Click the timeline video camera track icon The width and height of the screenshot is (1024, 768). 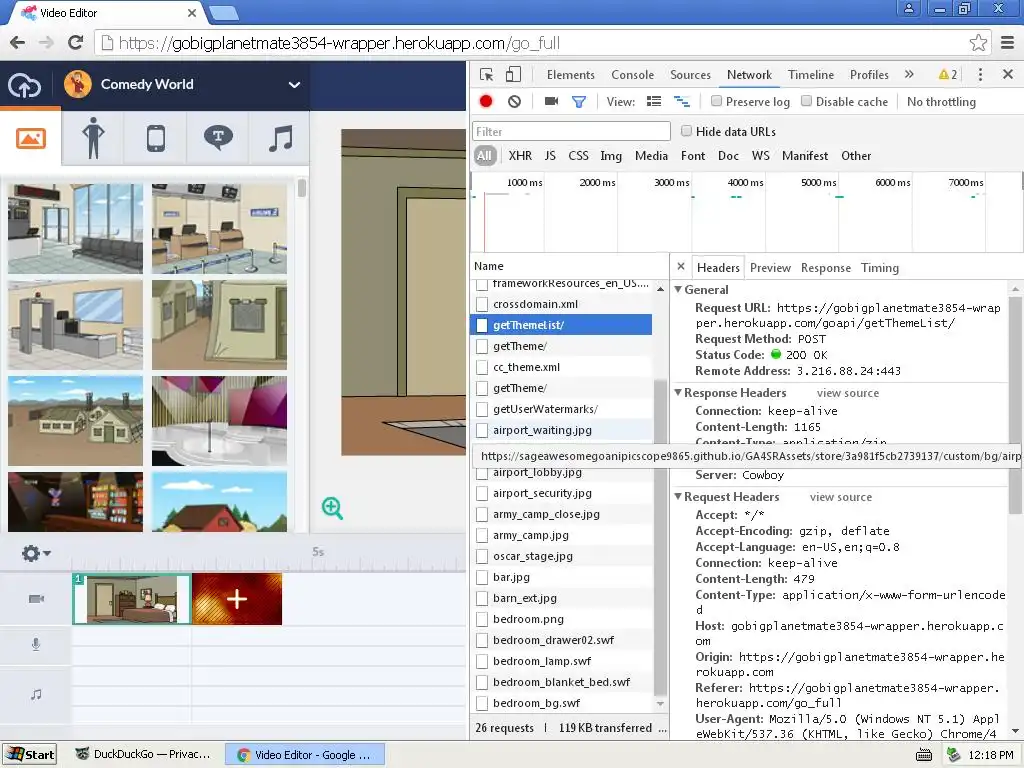(x=37, y=598)
